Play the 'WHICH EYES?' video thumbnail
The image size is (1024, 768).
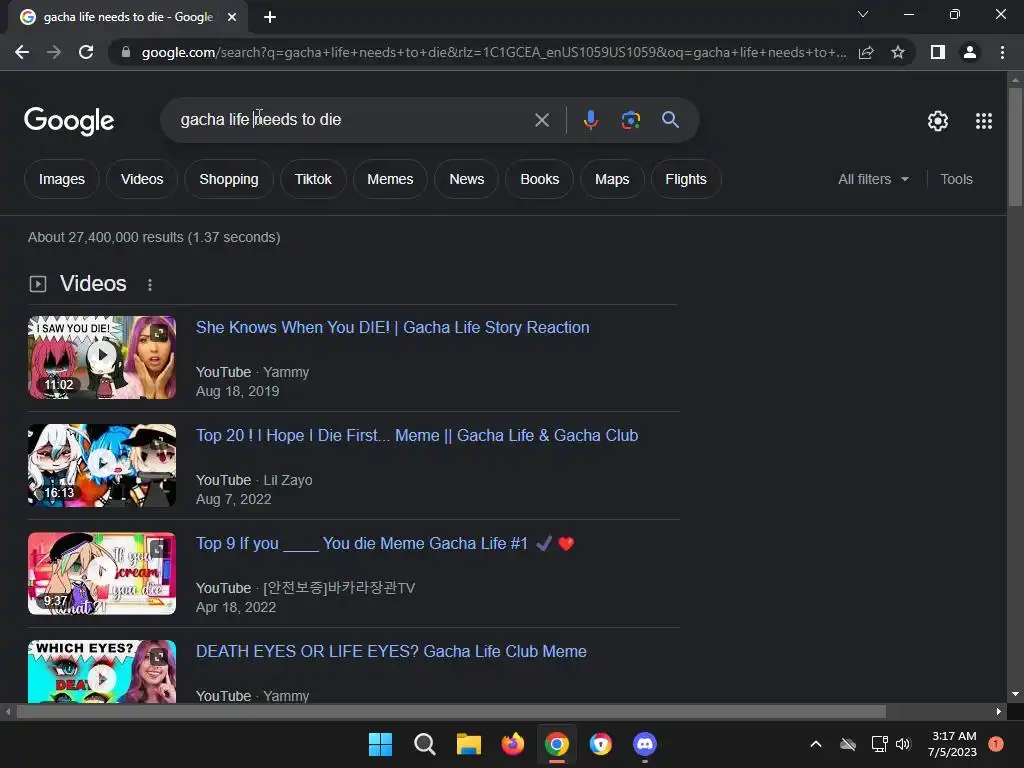point(102,671)
